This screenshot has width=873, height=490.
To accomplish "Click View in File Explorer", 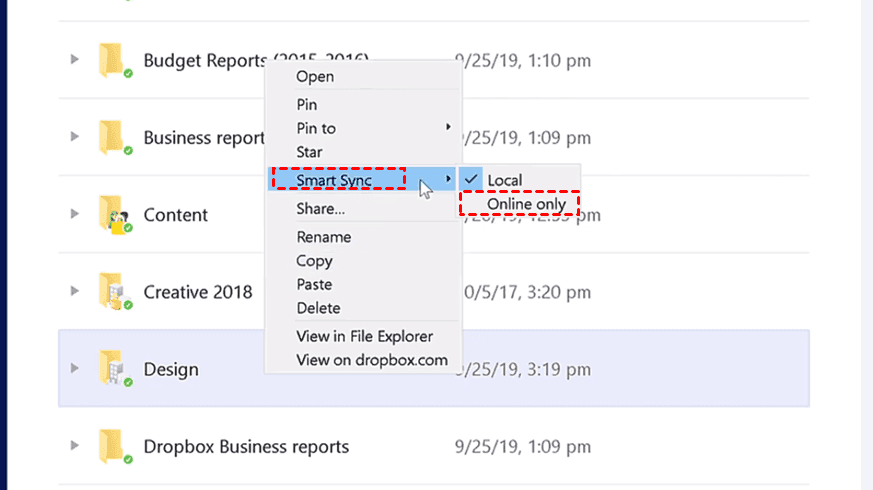I will click(364, 336).
